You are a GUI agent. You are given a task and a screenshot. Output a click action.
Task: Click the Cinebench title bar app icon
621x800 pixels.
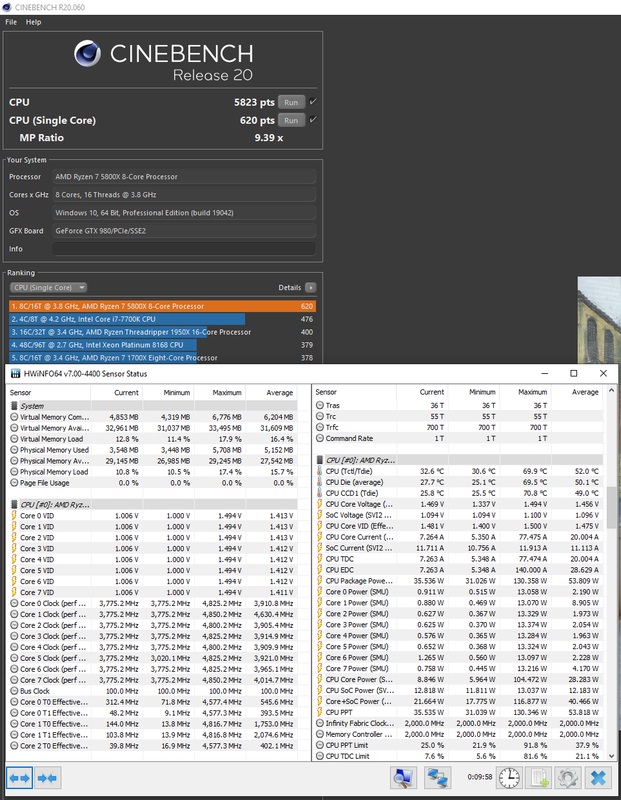[7, 7]
